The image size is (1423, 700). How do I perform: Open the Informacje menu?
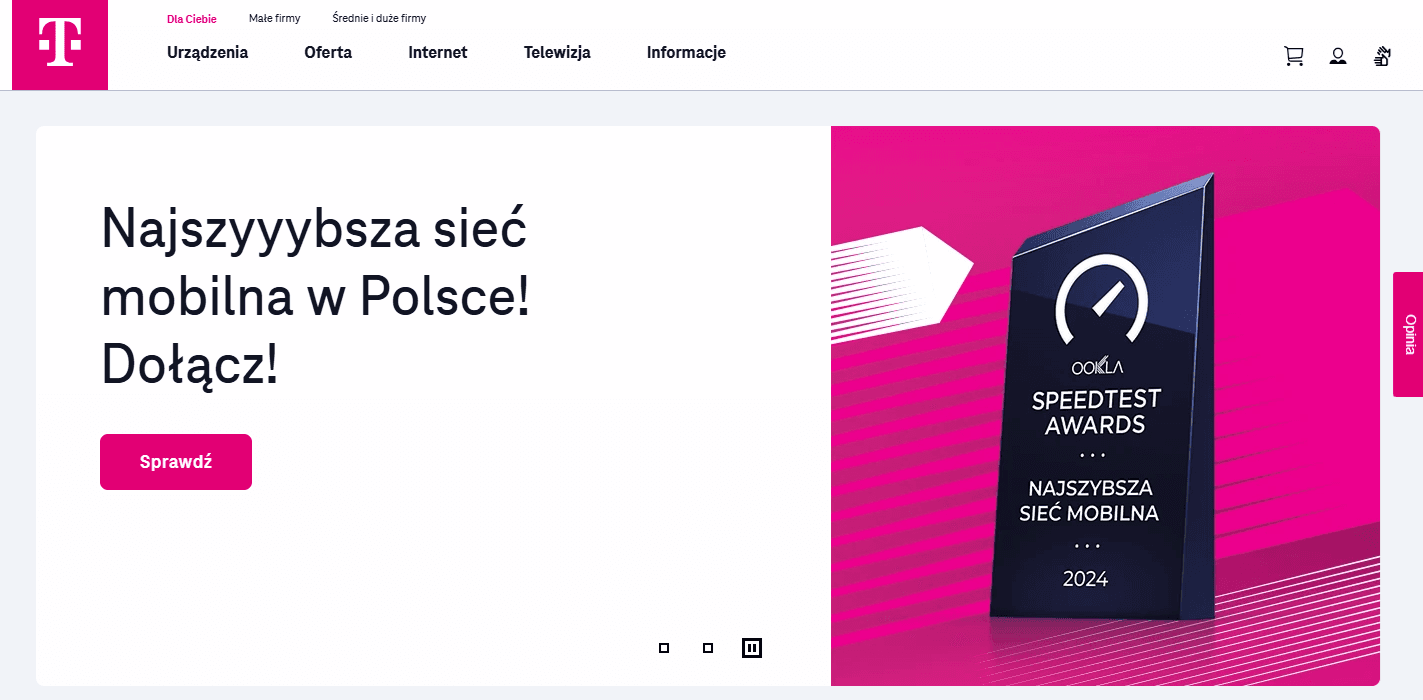click(x=686, y=53)
